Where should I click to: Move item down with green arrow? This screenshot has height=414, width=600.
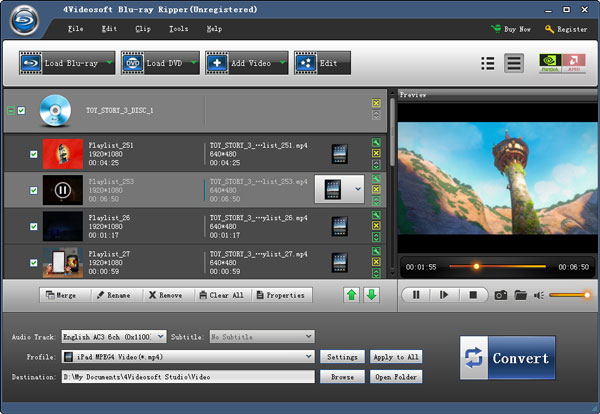click(371, 295)
